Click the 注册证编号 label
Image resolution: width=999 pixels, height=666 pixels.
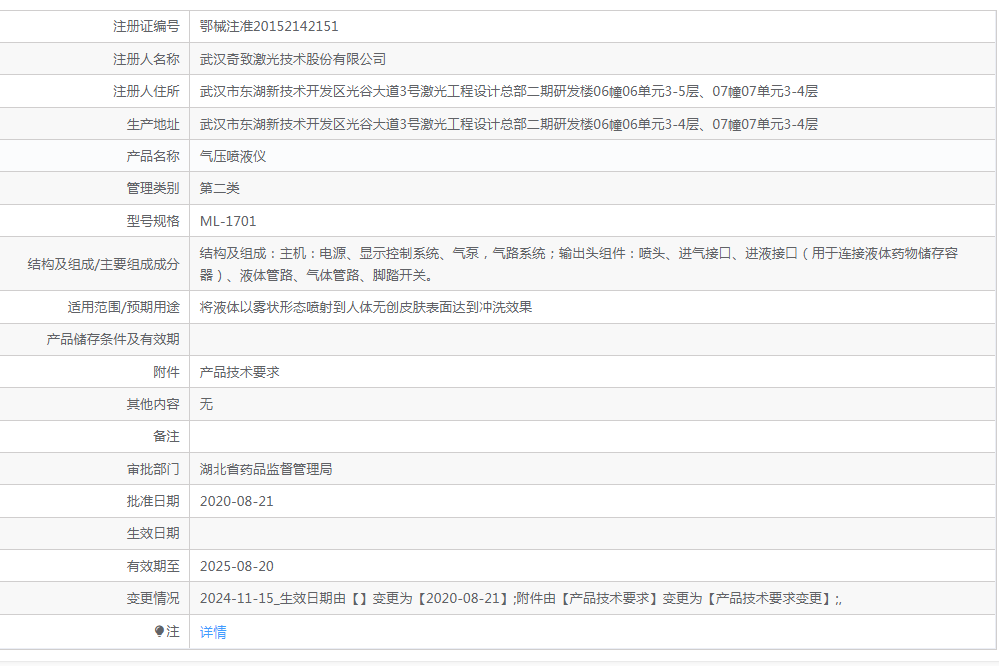click(x=147, y=26)
